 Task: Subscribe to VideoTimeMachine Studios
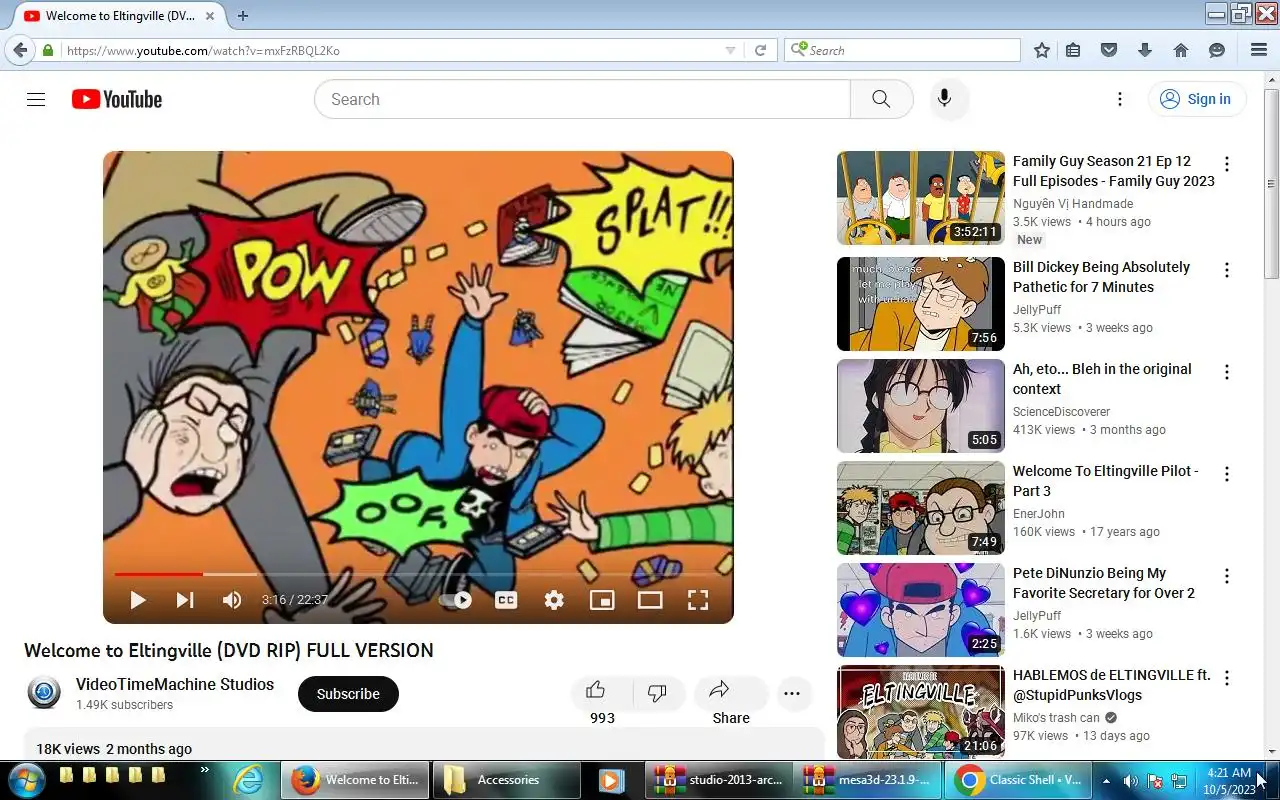click(x=348, y=694)
